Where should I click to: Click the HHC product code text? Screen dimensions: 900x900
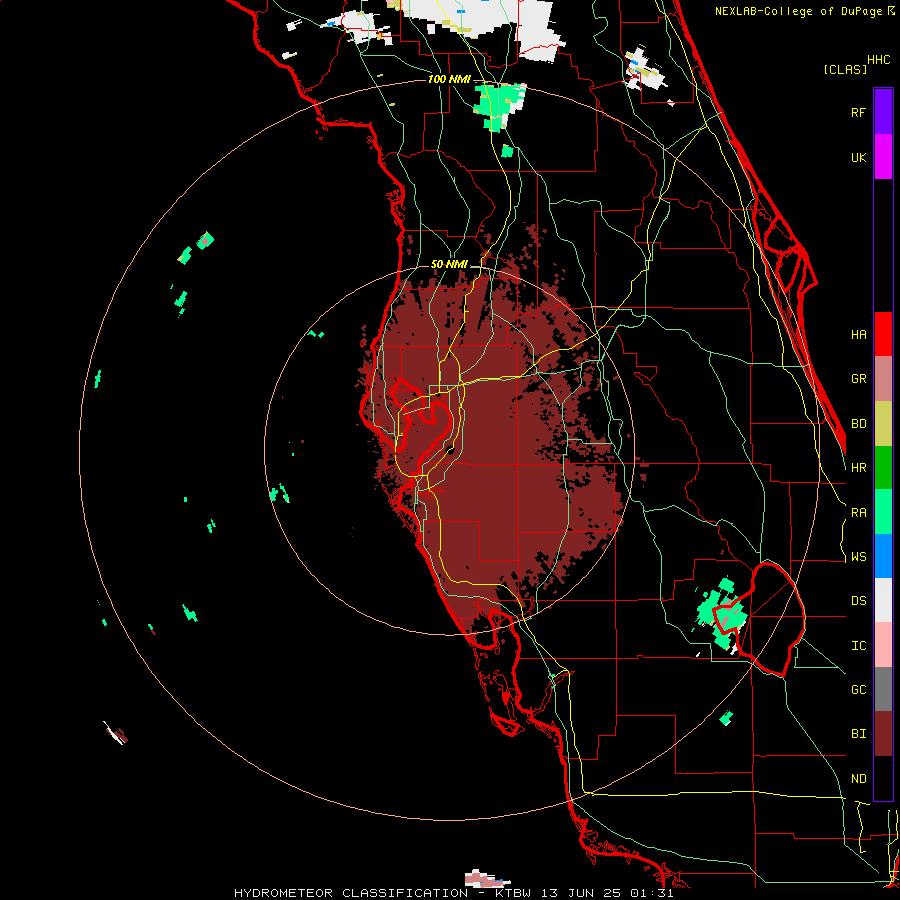click(878, 60)
